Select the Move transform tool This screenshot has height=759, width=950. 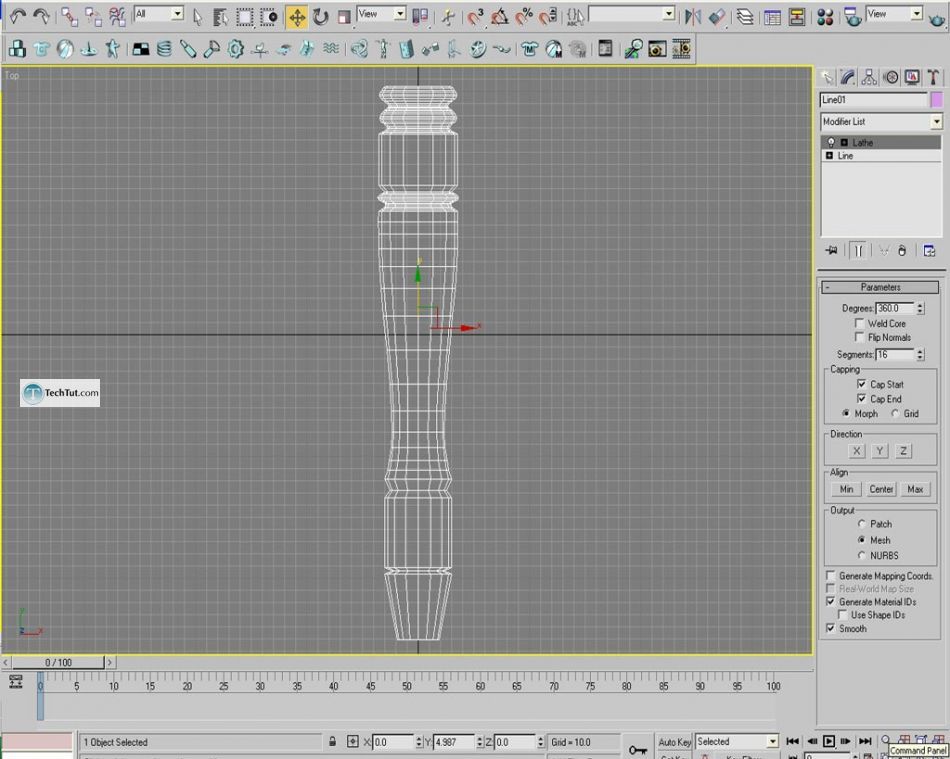pyautogui.click(x=297, y=17)
